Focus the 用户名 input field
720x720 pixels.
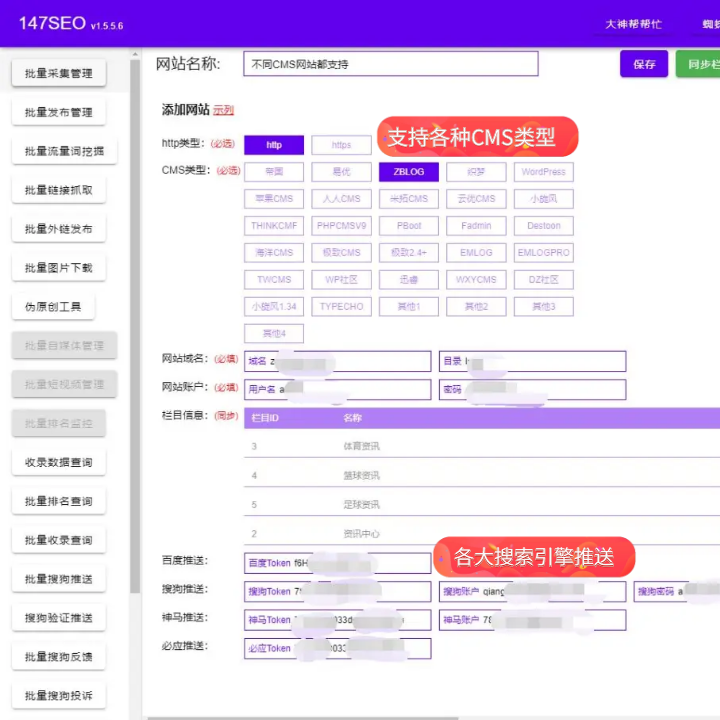point(338,389)
